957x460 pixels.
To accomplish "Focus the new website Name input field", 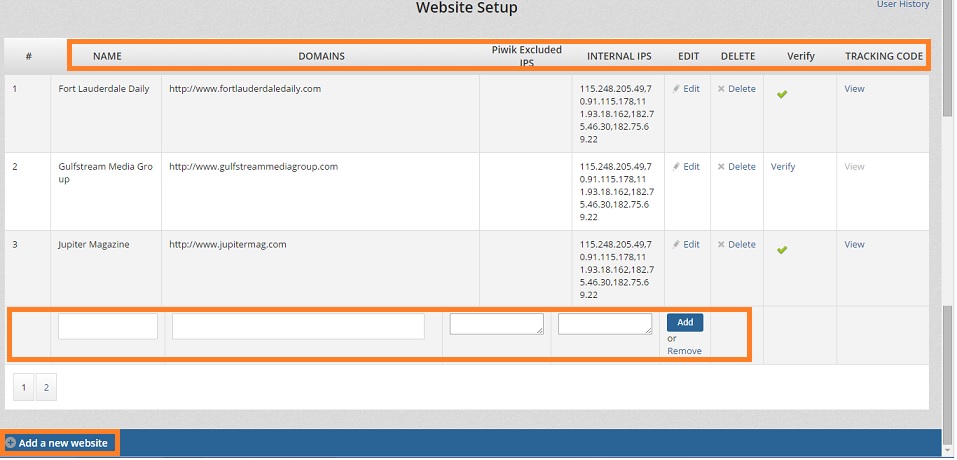I will (108, 326).
